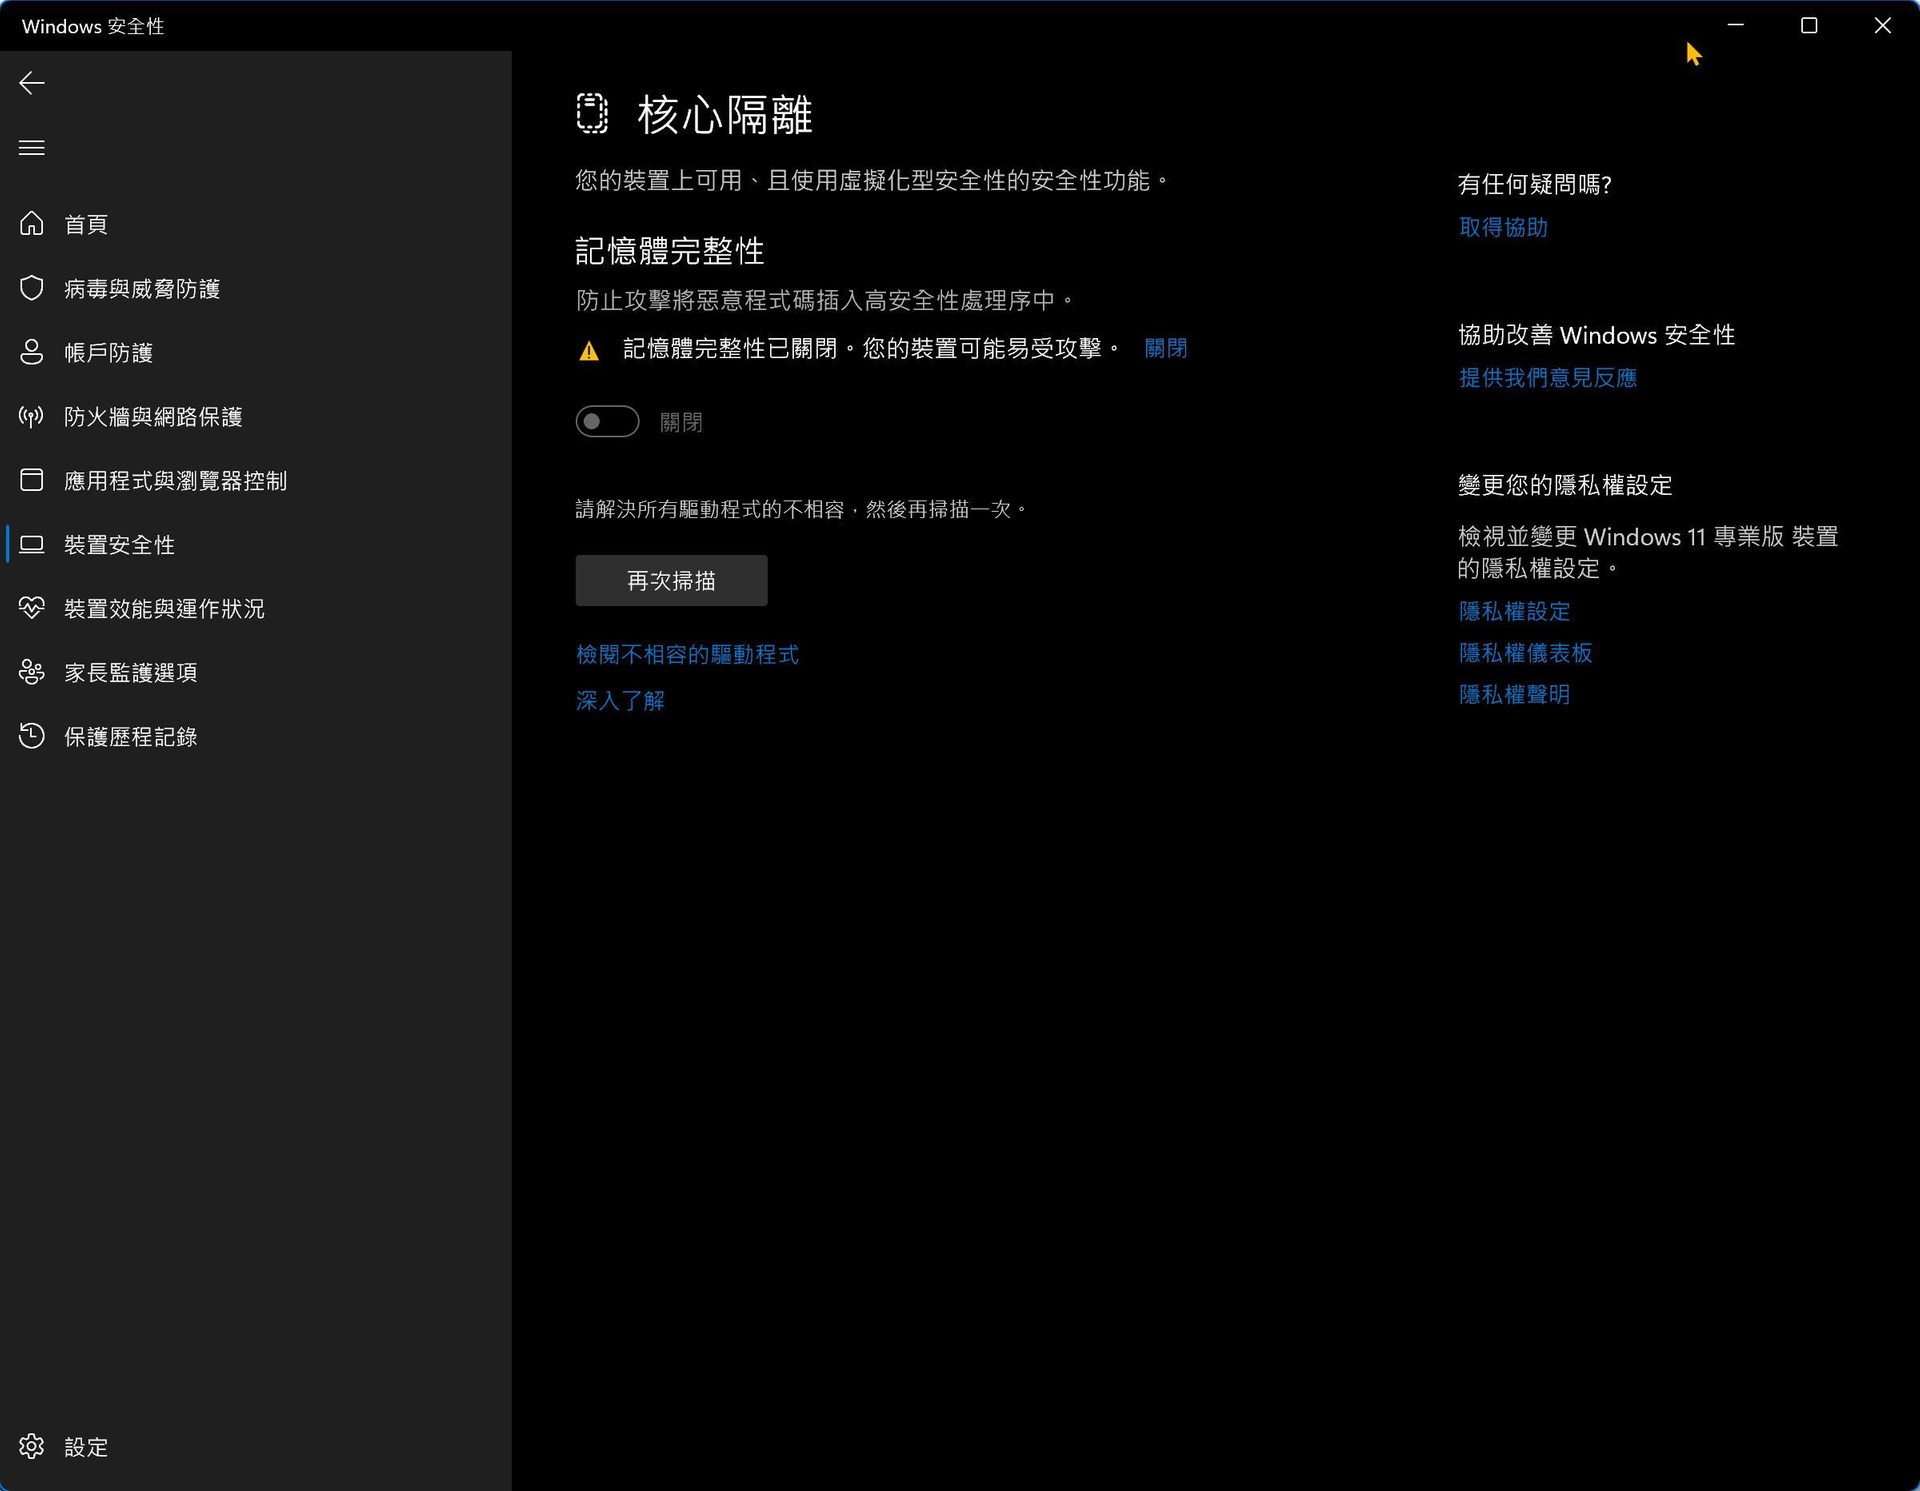Open 保護歷程記錄 section
This screenshot has height=1491, width=1920.
click(x=131, y=737)
